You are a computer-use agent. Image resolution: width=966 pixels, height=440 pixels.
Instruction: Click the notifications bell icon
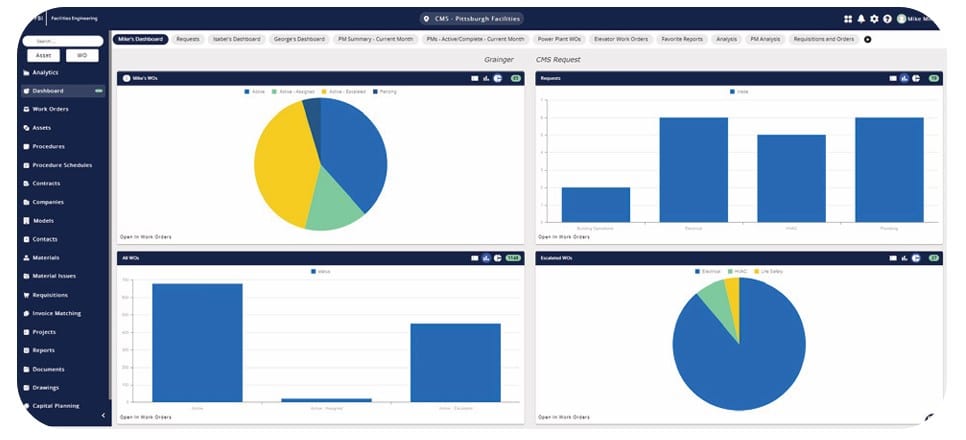pyautogui.click(x=861, y=19)
